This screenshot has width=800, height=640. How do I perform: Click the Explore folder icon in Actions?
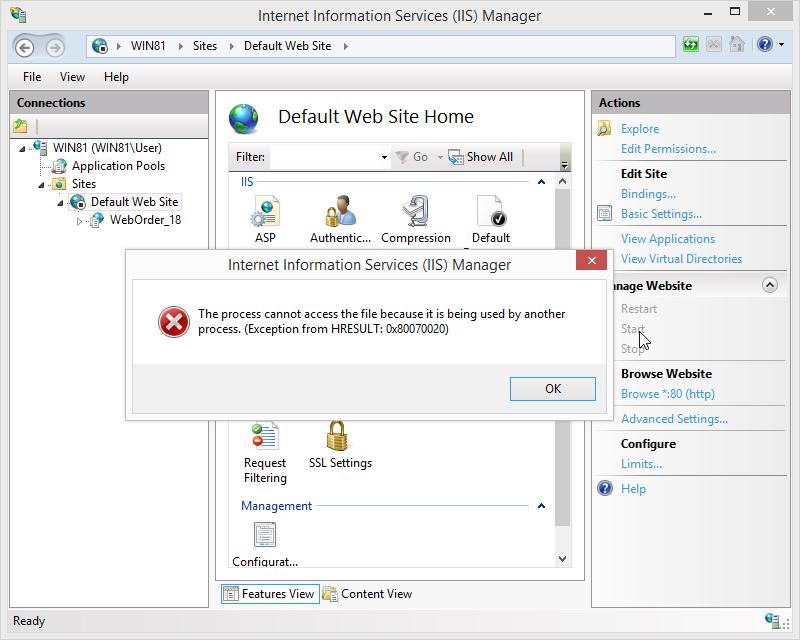(x=605, y=129)
